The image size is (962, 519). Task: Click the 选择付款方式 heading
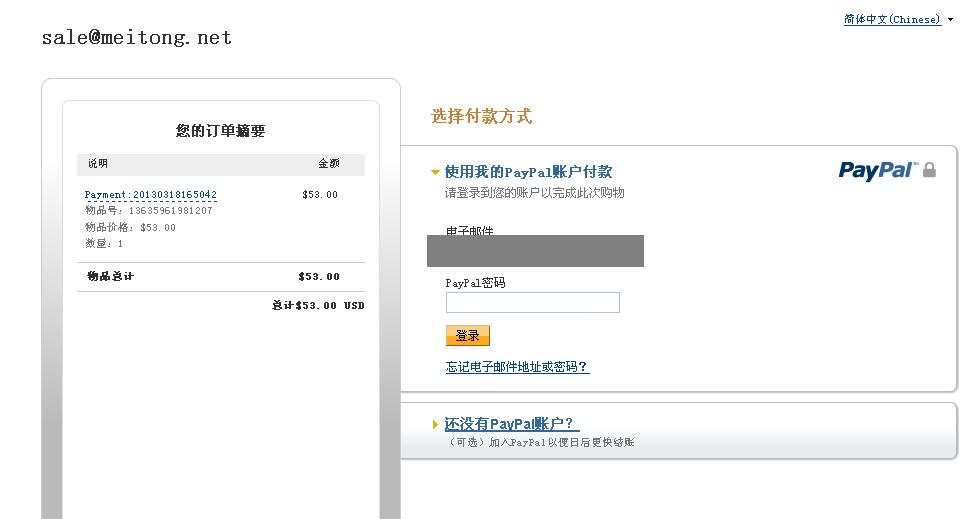coord(482,116)
